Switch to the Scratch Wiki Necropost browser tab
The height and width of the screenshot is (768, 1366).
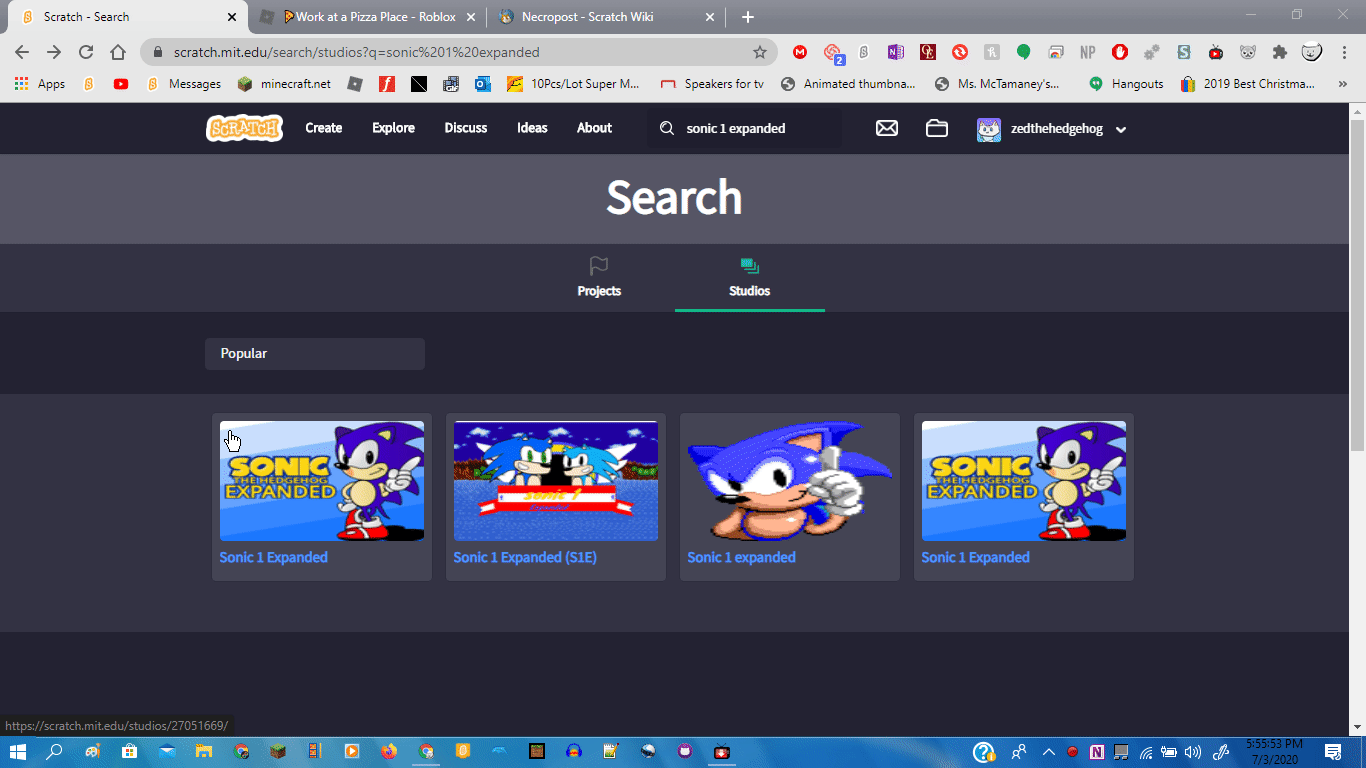[600, 17]
